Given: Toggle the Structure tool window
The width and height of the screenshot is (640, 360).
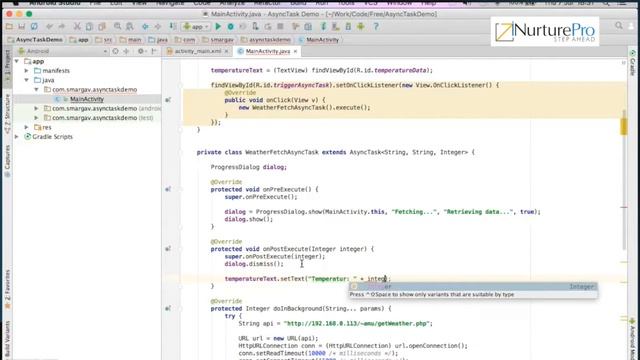Looking at the screenshot, I should coord(7,114).
